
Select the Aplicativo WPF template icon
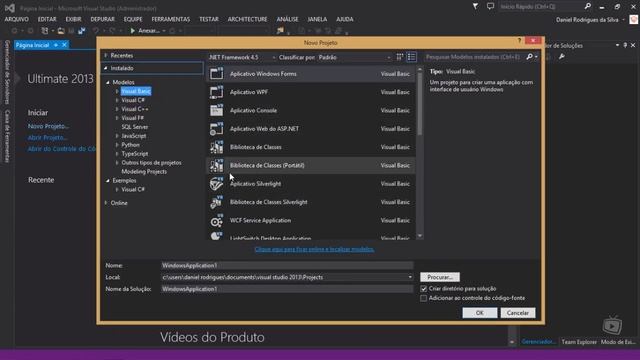[x=216, y=92]
